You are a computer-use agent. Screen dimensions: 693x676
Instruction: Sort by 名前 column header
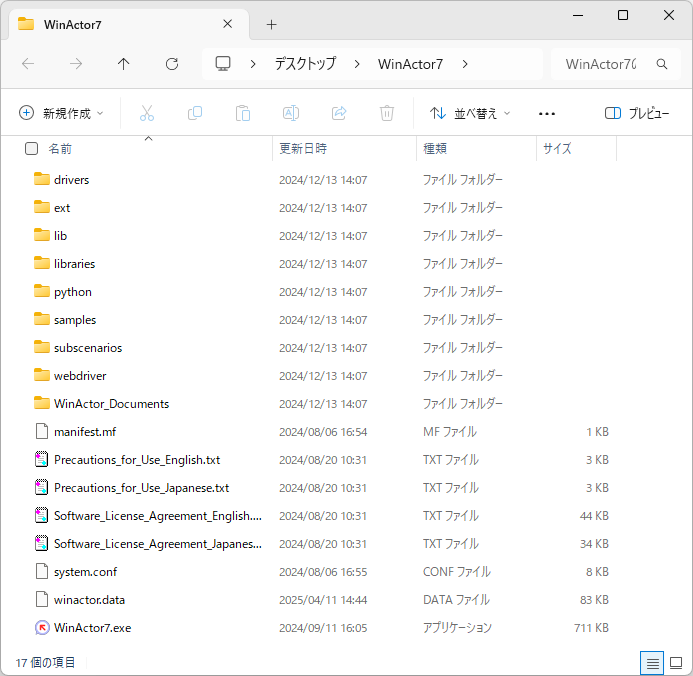pos(60,149)
